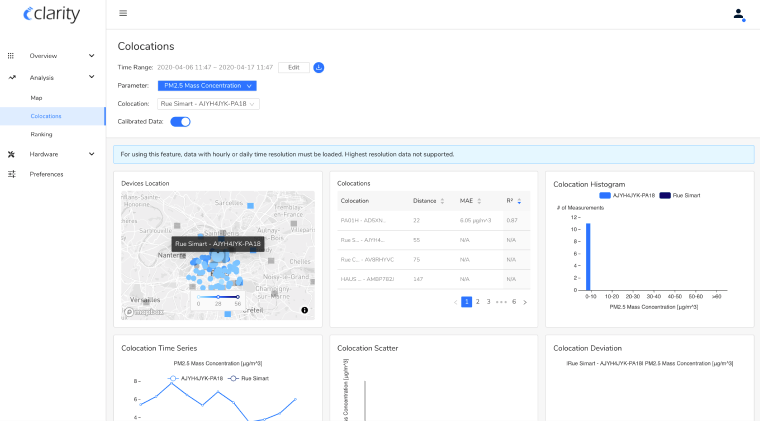Click the user profile icon
Image resolution: width=760 pixels, height=421 pixels.
738,14
